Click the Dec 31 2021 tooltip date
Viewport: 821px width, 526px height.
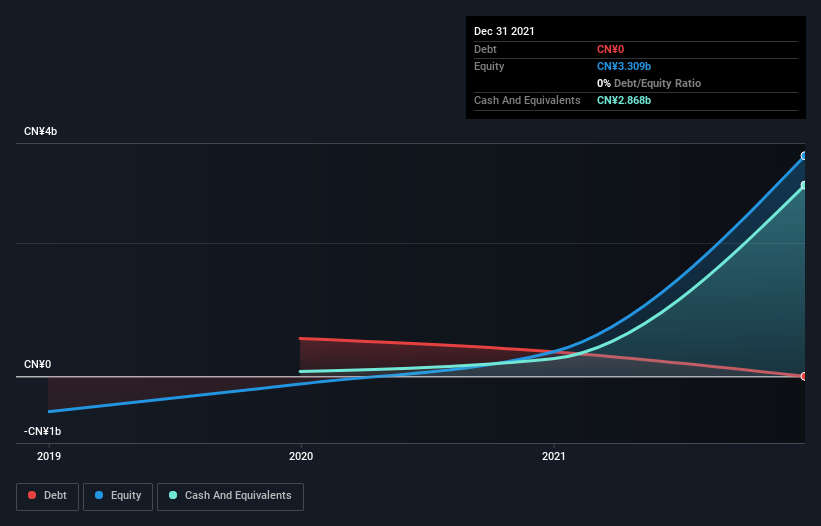click(504, 31)
